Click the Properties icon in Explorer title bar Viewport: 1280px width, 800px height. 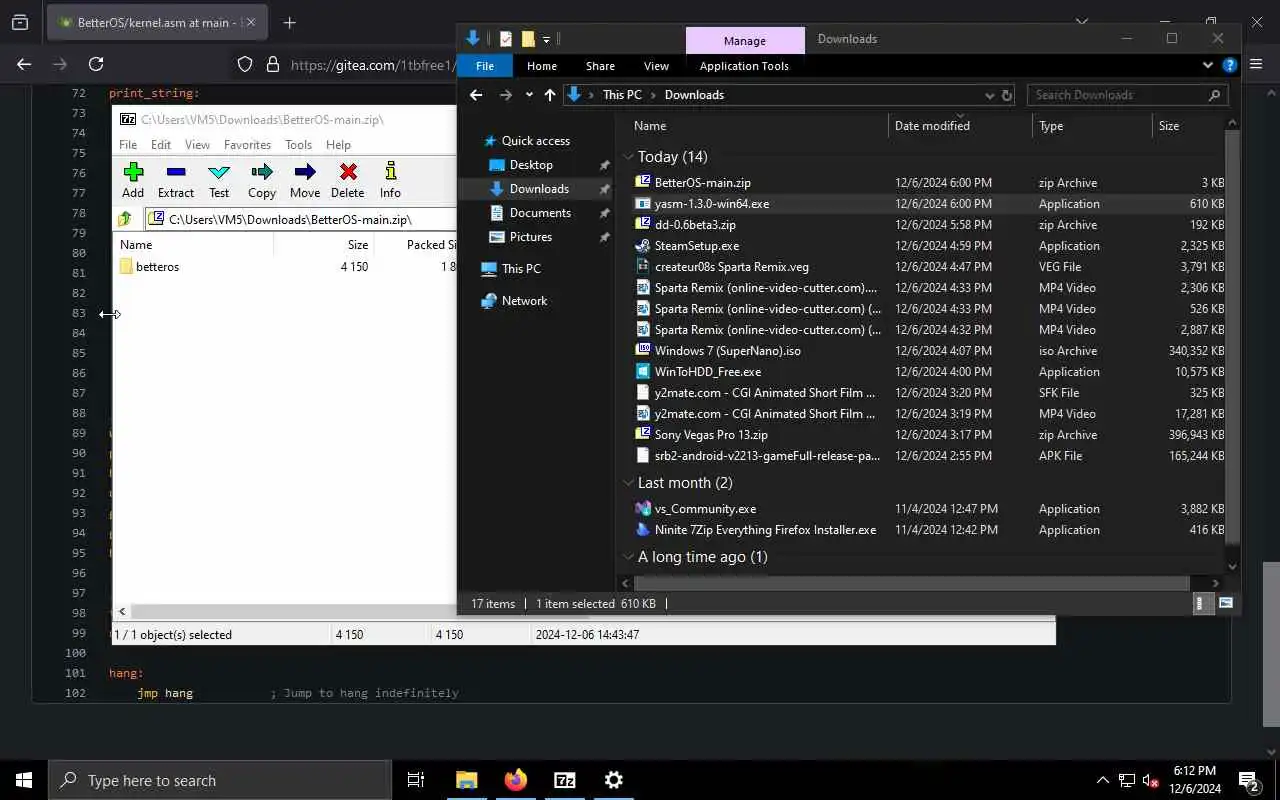point(505,39)
